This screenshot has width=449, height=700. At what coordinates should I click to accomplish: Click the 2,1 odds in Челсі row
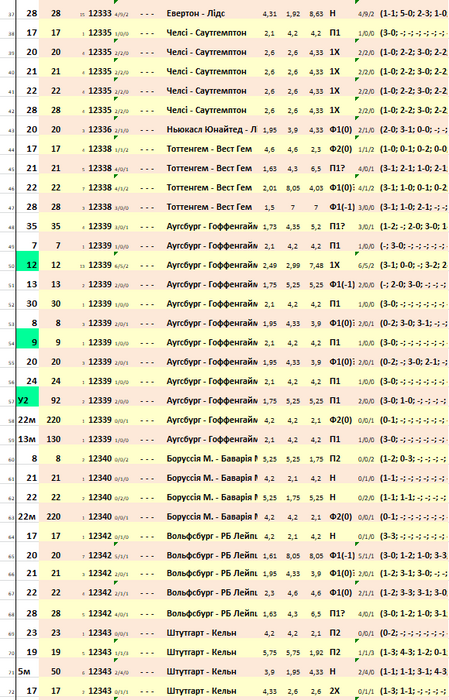pyautogui.click(x=270, y=33)
